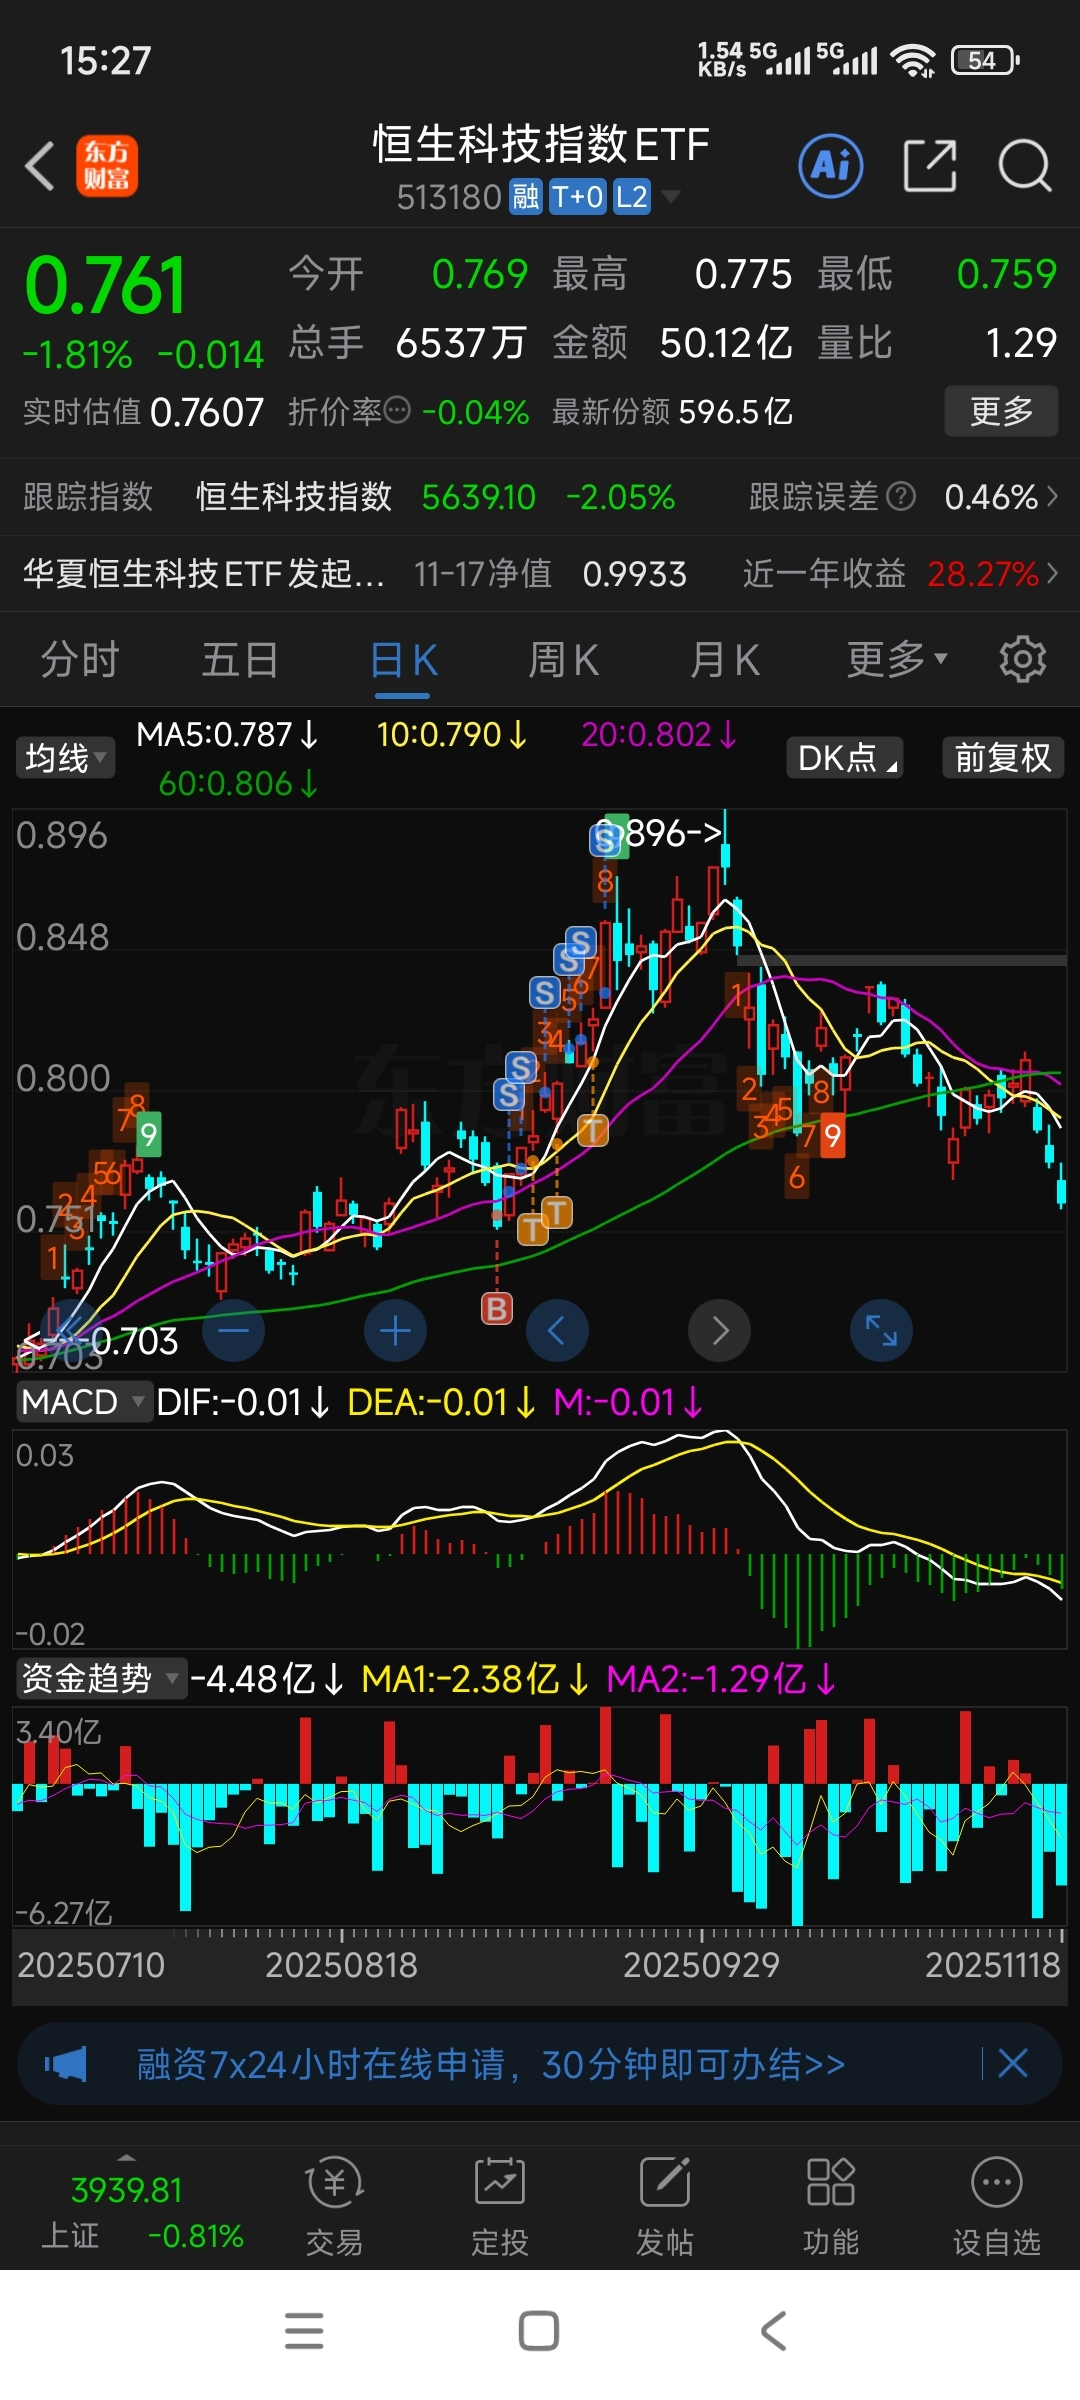Zoom in chart with plus button
1080x2400 pixels.
point(395,1330)
